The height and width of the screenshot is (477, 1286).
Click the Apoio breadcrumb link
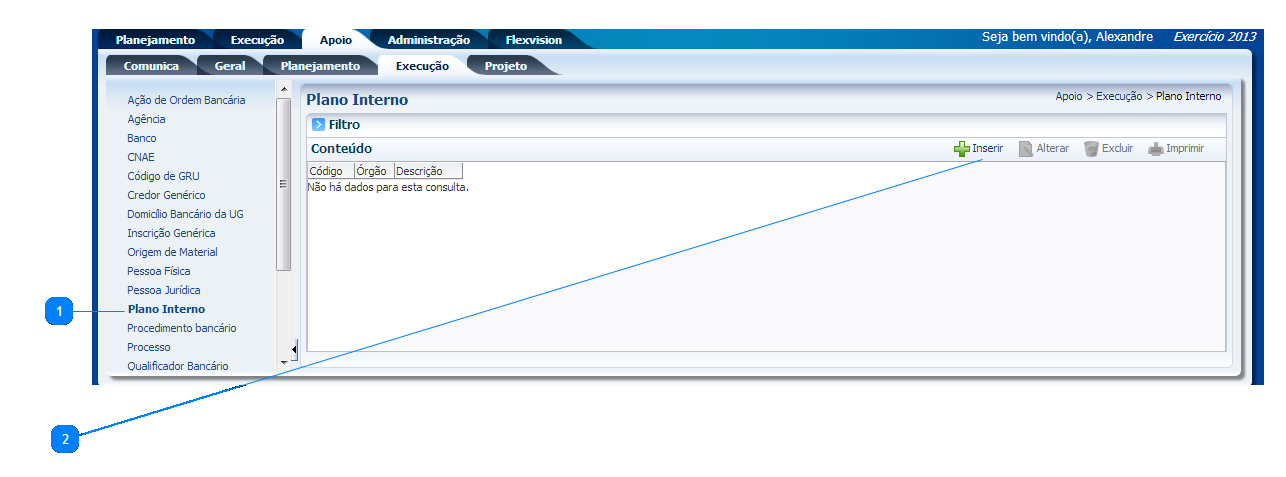point(1068,97)
